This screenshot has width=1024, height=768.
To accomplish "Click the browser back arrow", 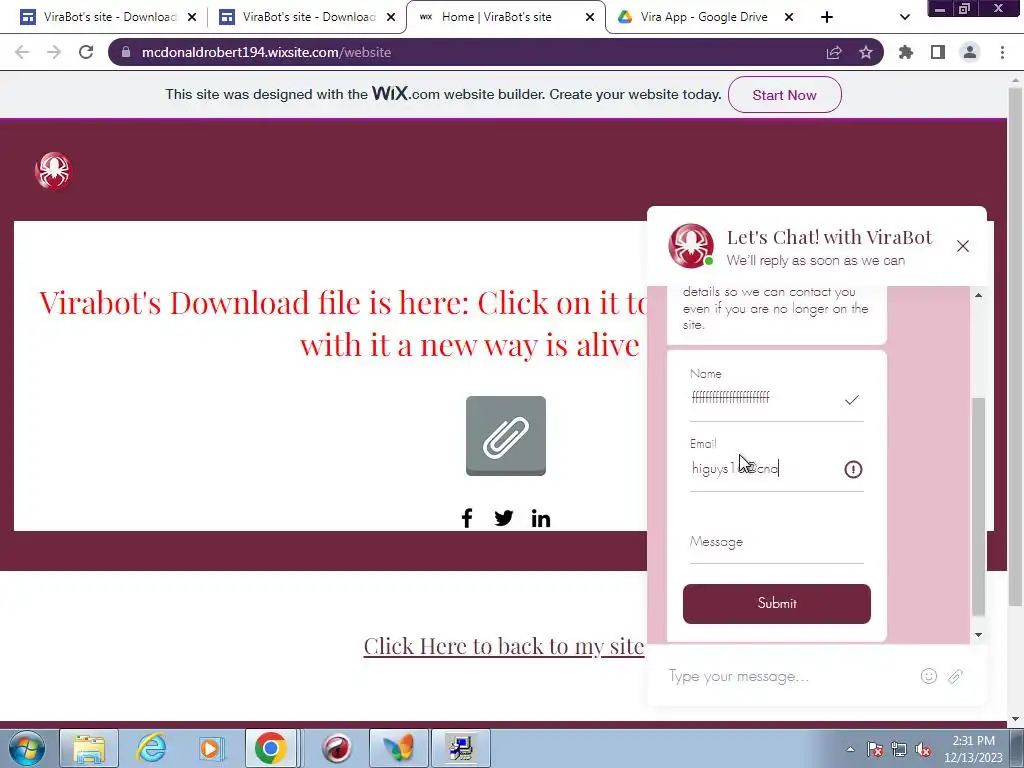I will tap(22, 52).
